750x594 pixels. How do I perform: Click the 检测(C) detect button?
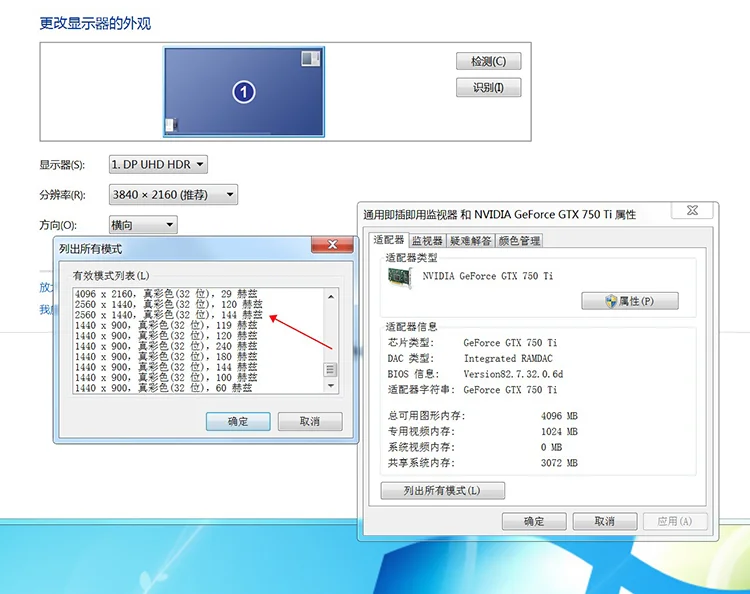(x=488, y=61)
